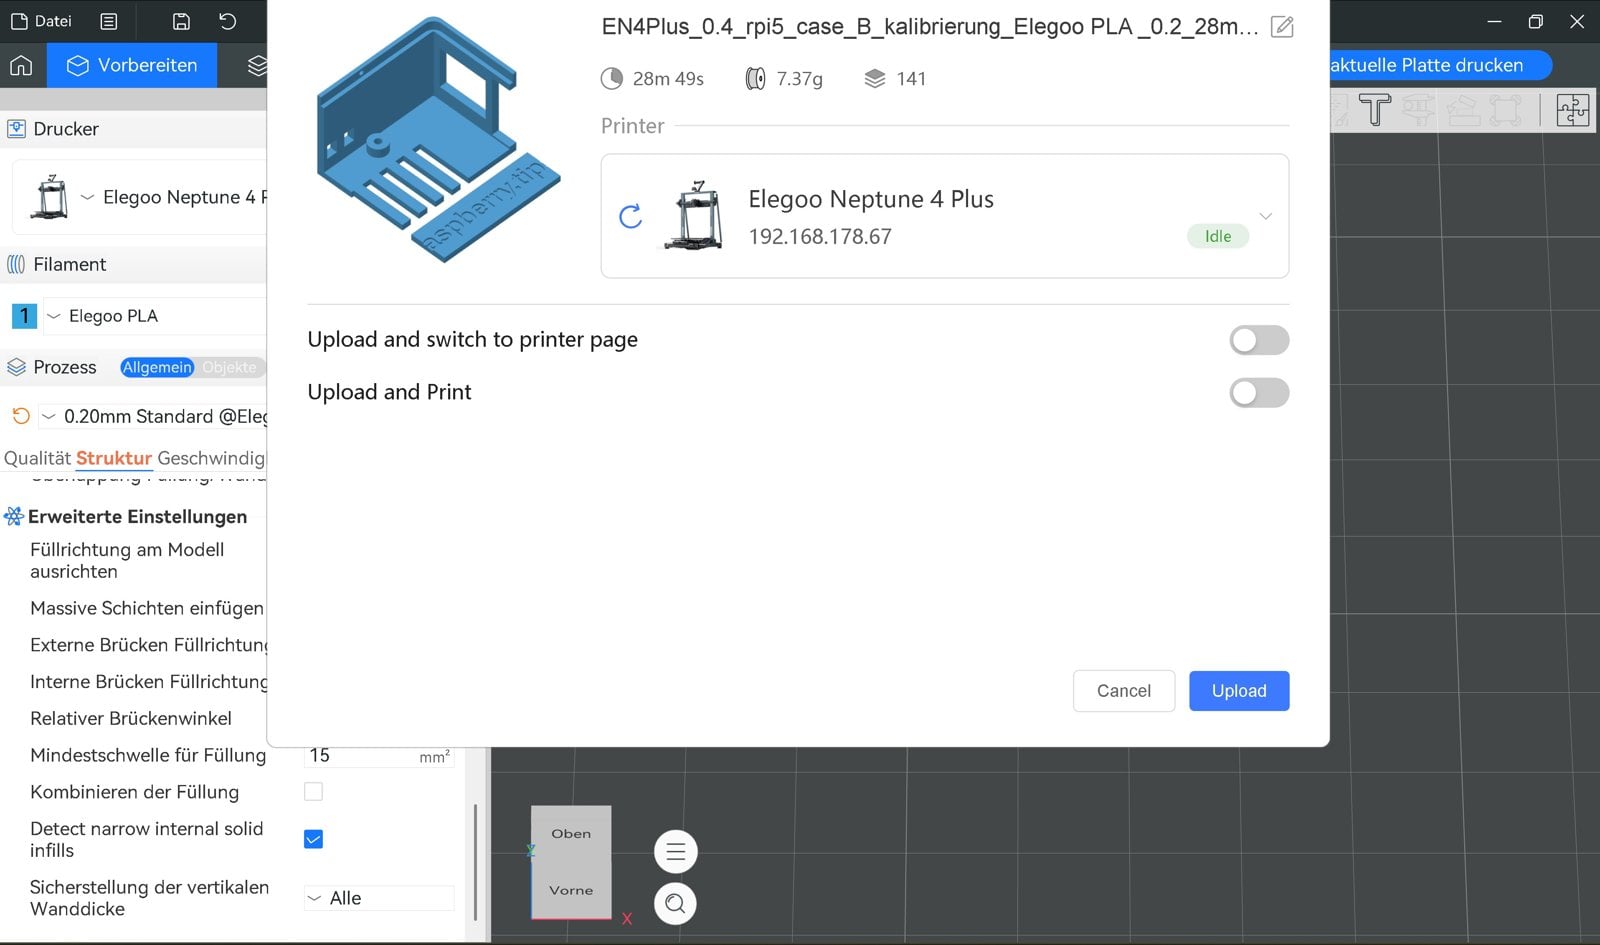This screenshot has height=945, width=1600.
Task: Click the layer count stack icon
Action: point(875,79)
